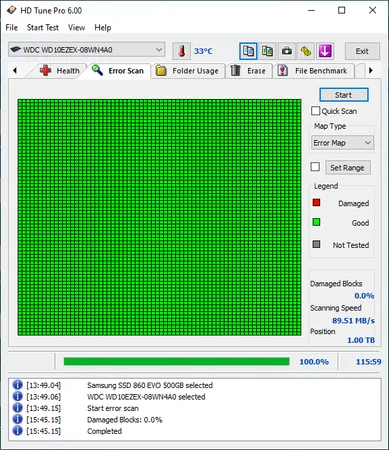
Task: Click the [13:49.04] log timestamp
Action: pyautogui.click(x=43, y=385)
